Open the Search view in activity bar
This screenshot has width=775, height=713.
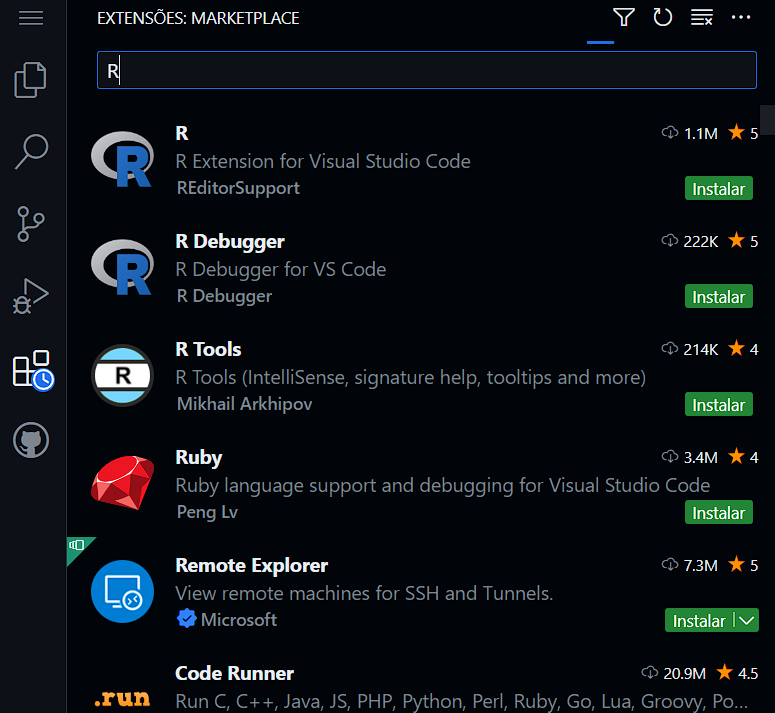click(32, 152)
